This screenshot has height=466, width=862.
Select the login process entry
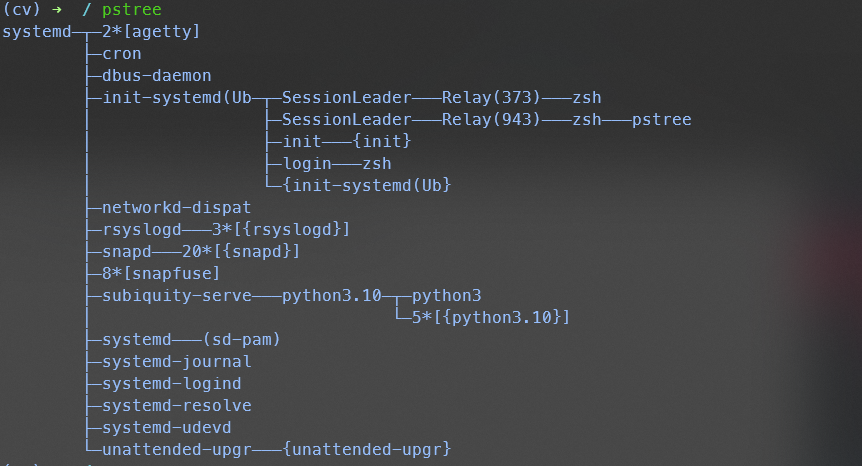pos(306,164)
